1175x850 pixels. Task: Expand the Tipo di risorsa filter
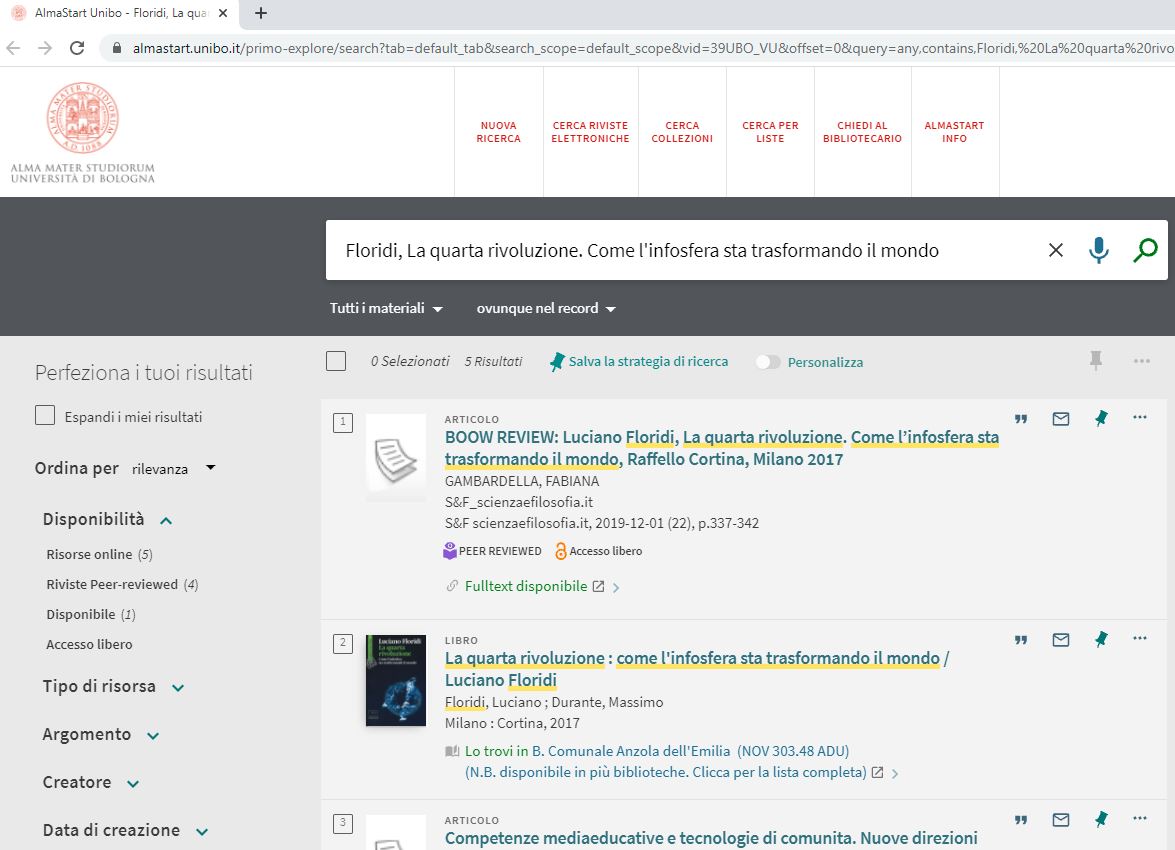pyautogui.click(x=113, y=687)
